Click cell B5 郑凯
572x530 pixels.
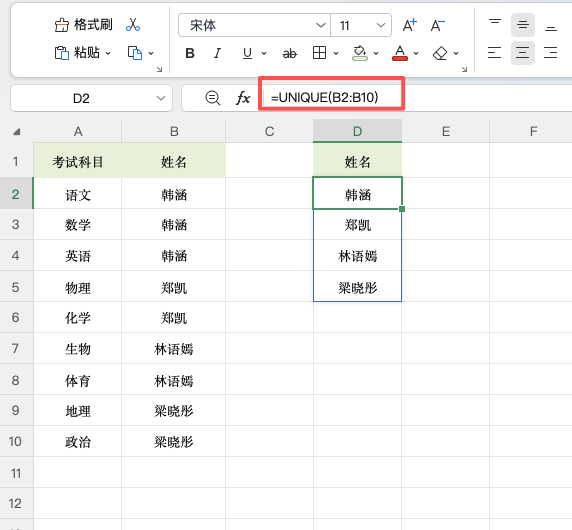pos(174,287)
